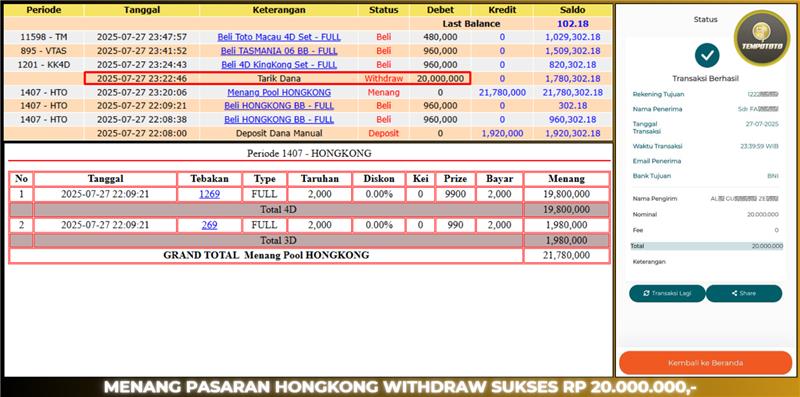
Task: Click the 21,780,000 kredit amount
Action: click(502, 92)
